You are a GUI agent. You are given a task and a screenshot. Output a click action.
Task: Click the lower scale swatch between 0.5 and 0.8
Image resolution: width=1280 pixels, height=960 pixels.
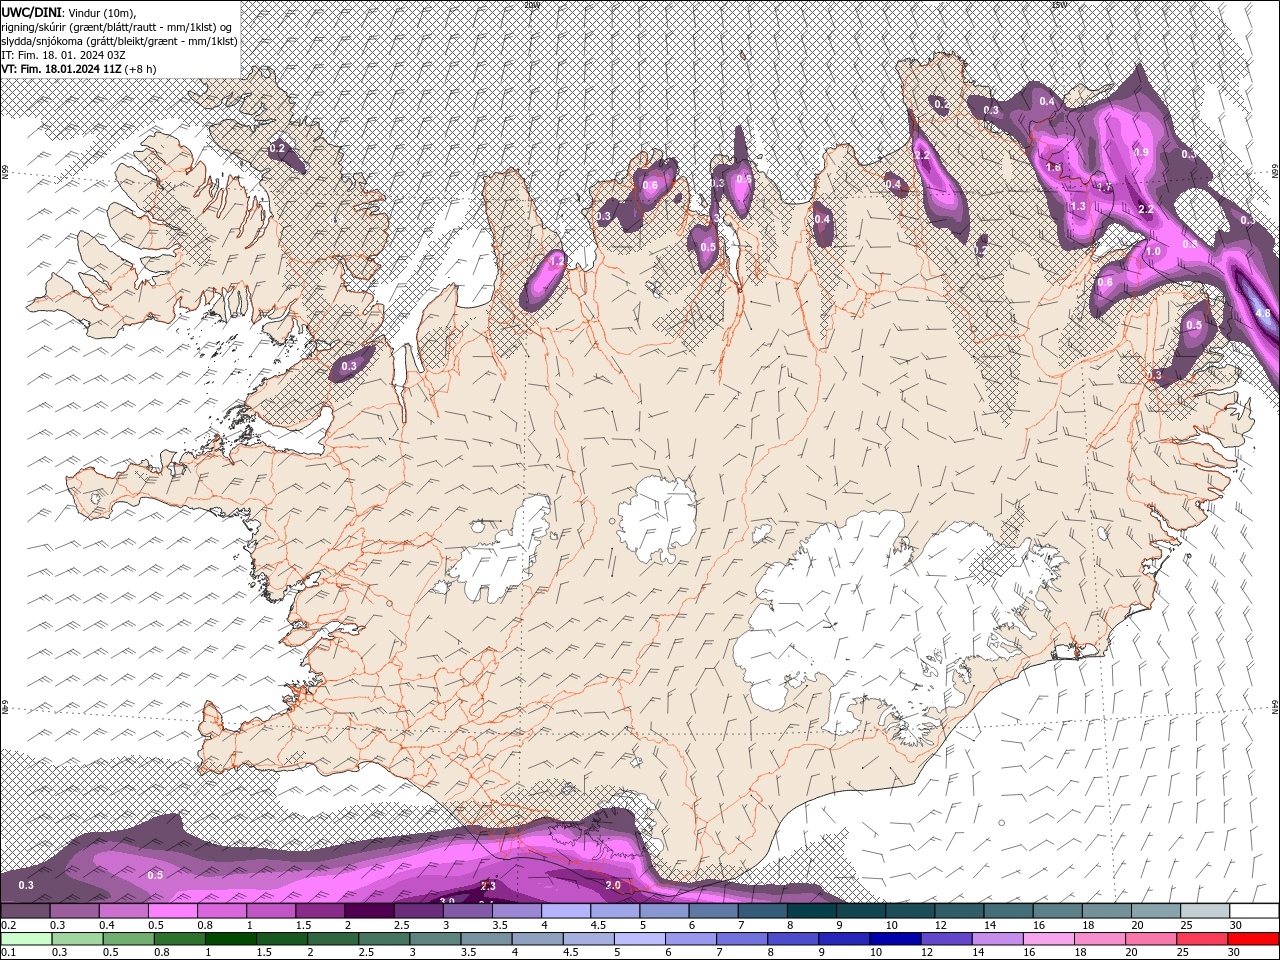pyautogui.click(x=128, y=939)
